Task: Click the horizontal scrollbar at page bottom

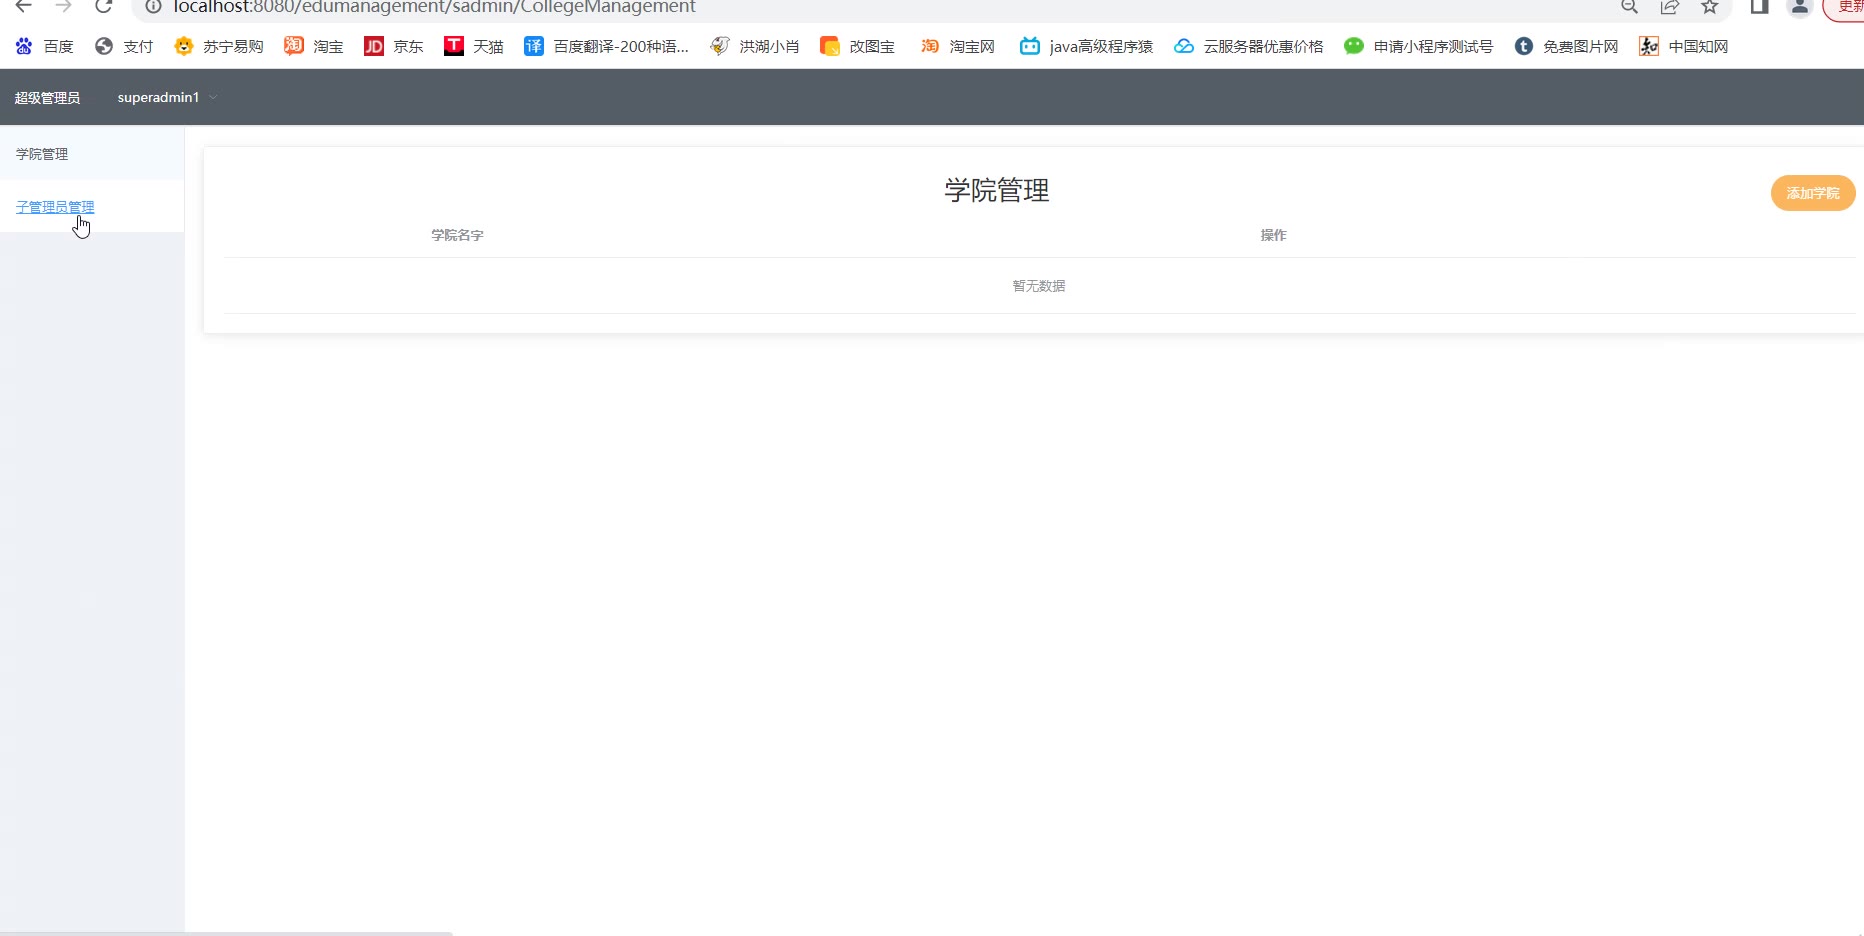Action: click(226, 933)
